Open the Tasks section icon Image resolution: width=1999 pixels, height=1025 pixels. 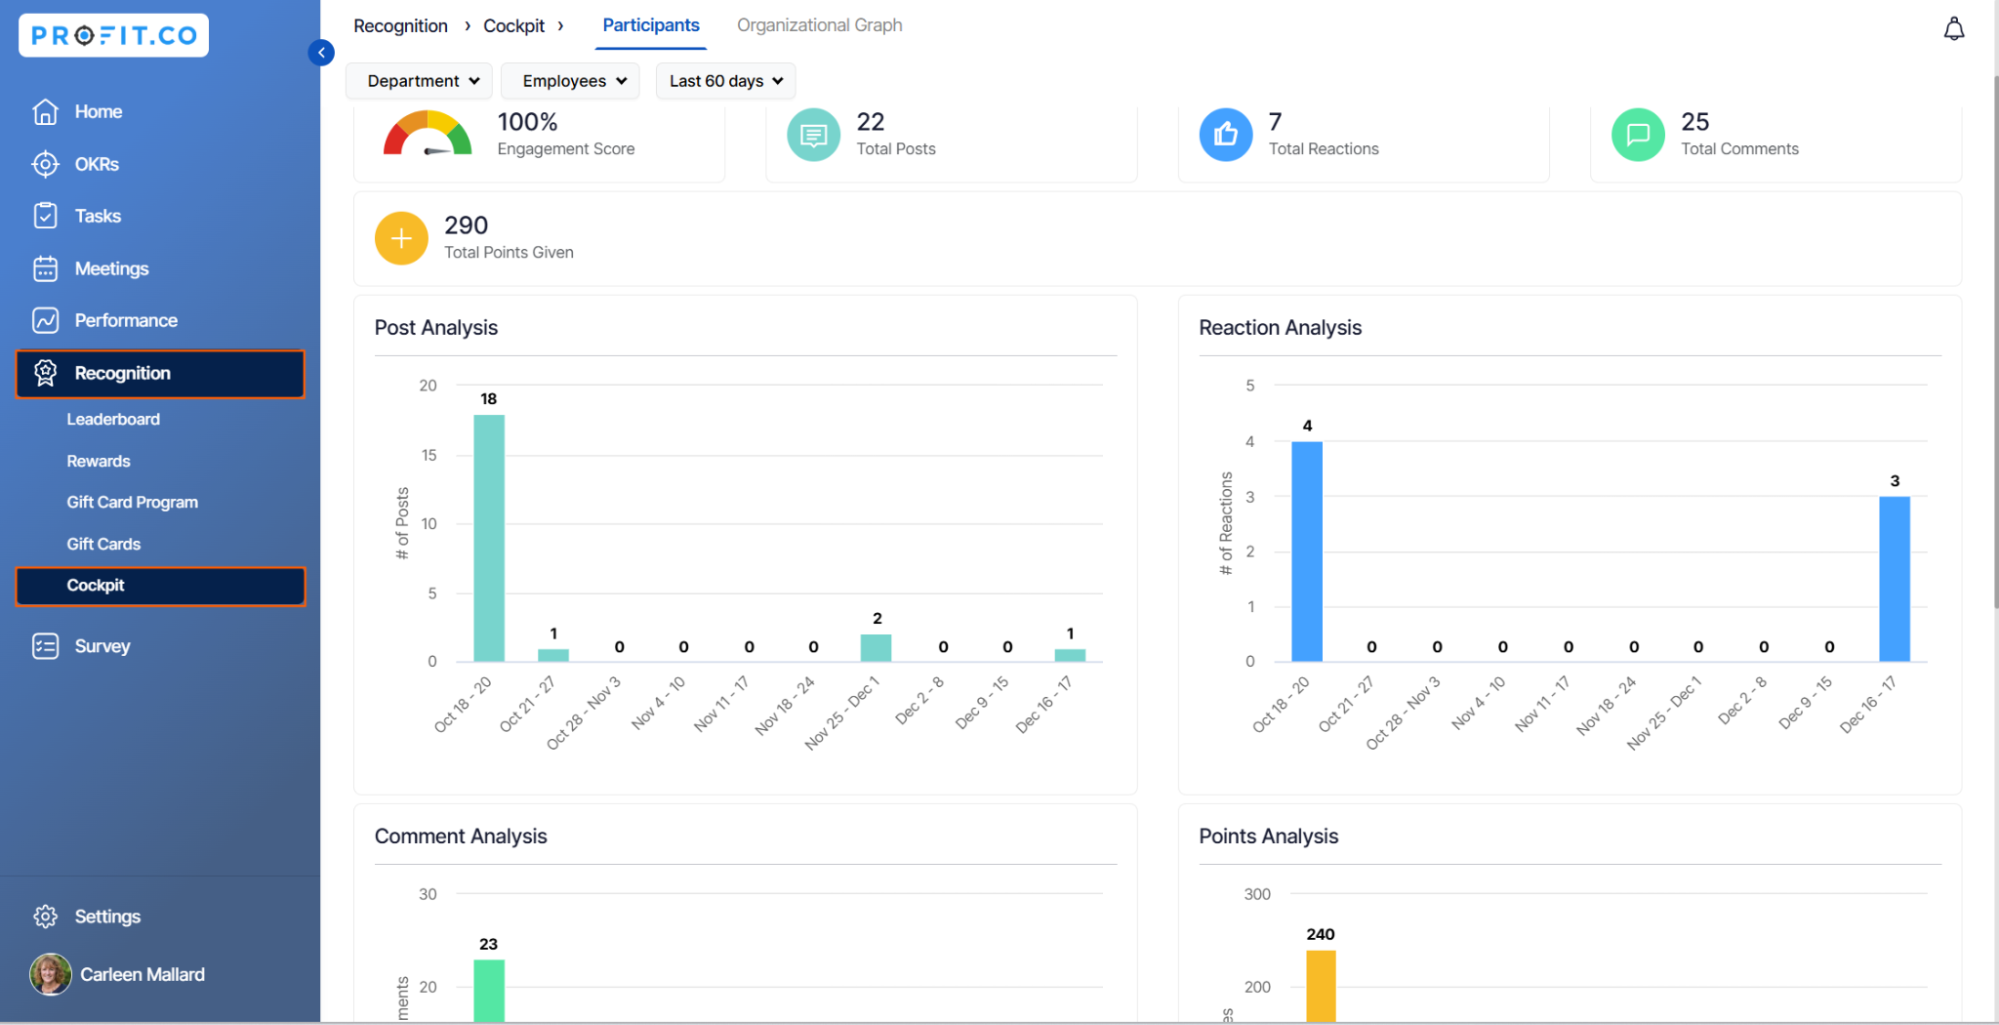point(45,215)
